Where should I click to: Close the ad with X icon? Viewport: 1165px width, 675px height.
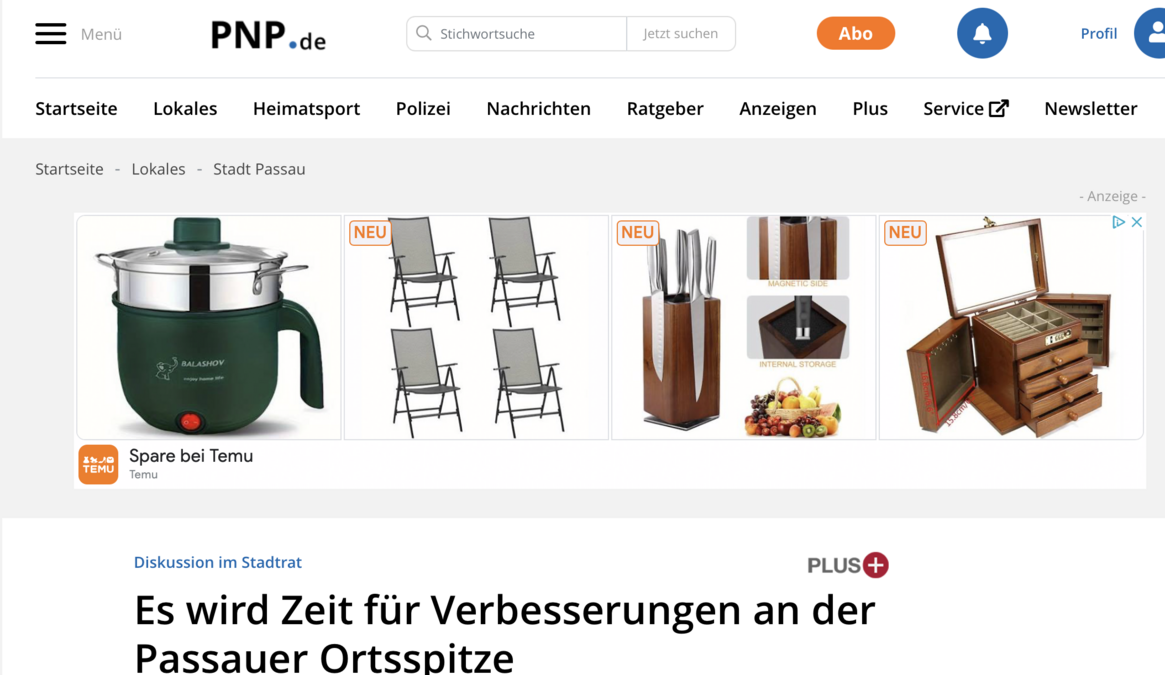[x=1137, y=222]
